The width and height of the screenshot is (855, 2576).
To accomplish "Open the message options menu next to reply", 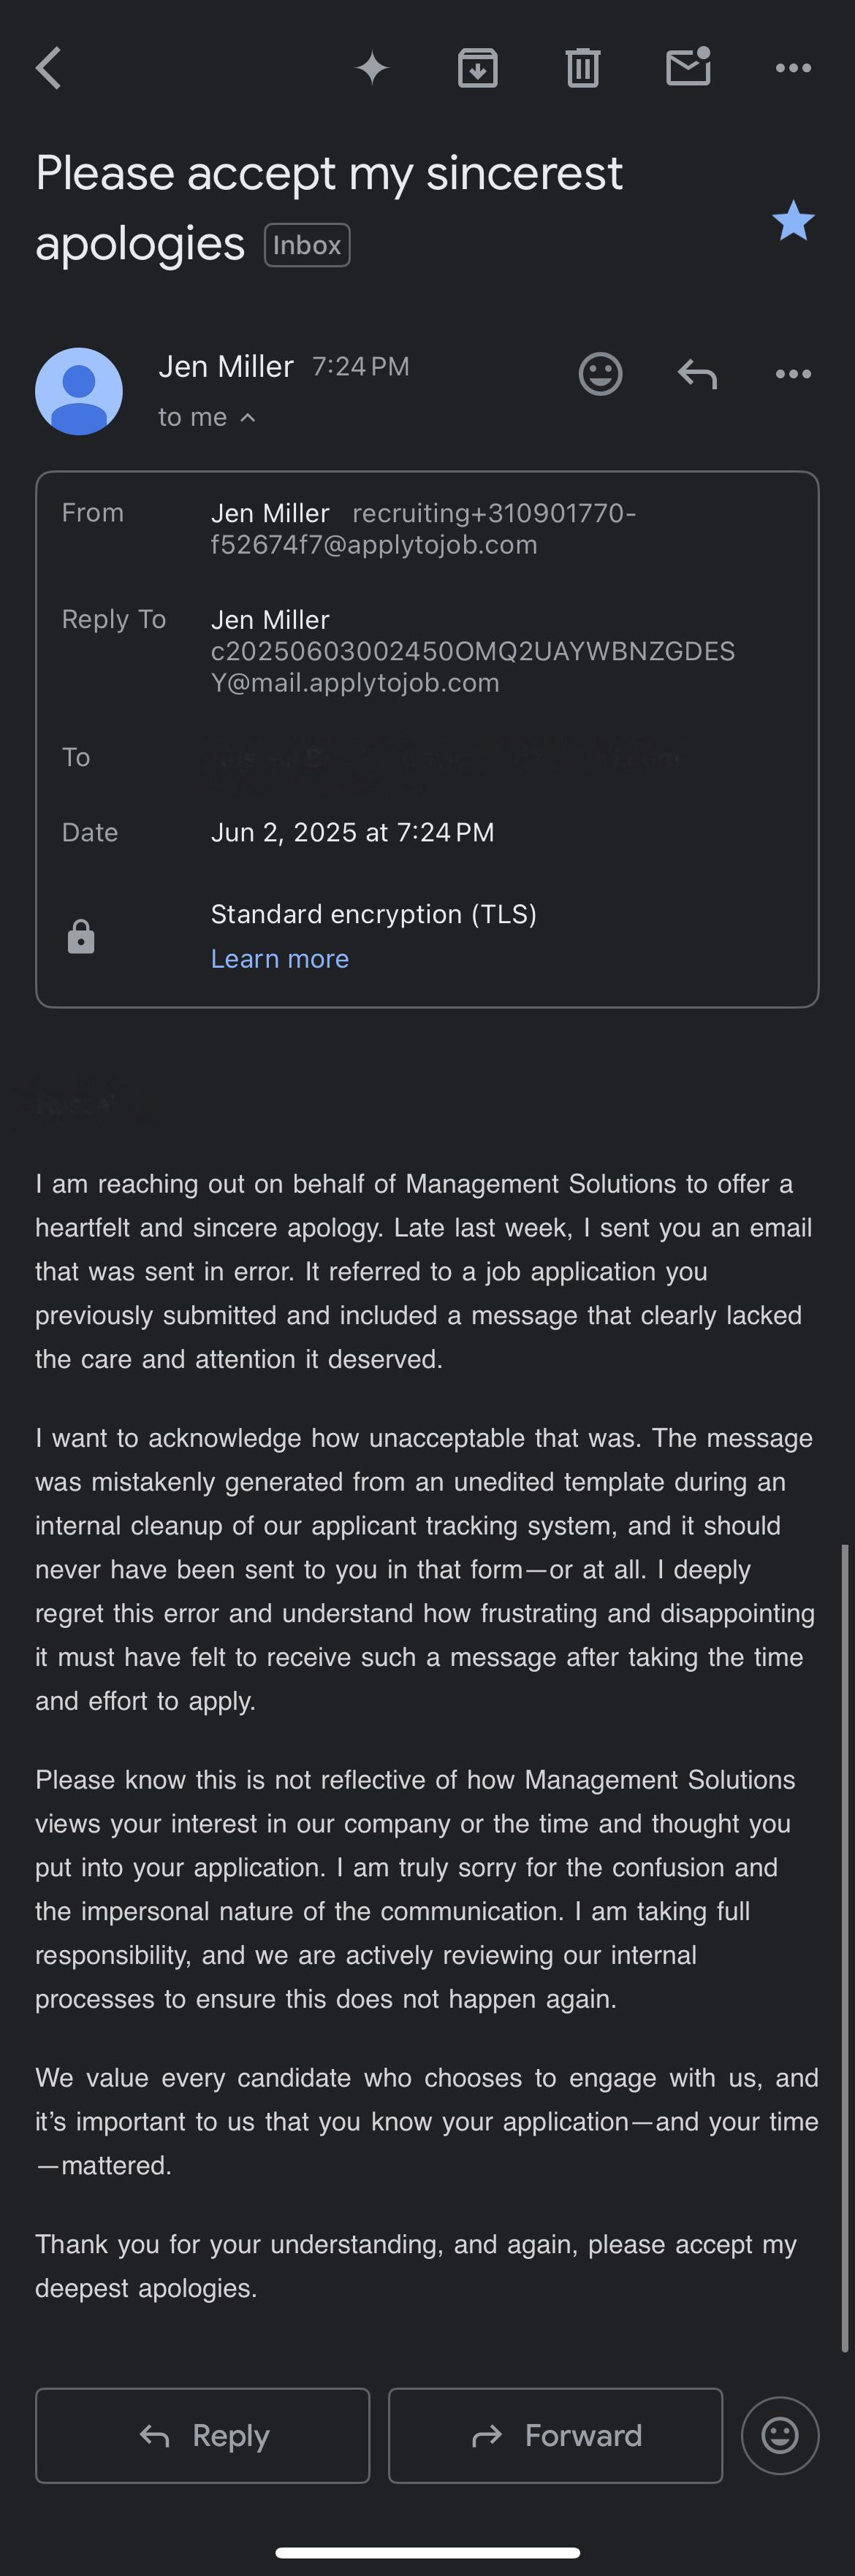I will pyautogui.click(x=792, y=374).
